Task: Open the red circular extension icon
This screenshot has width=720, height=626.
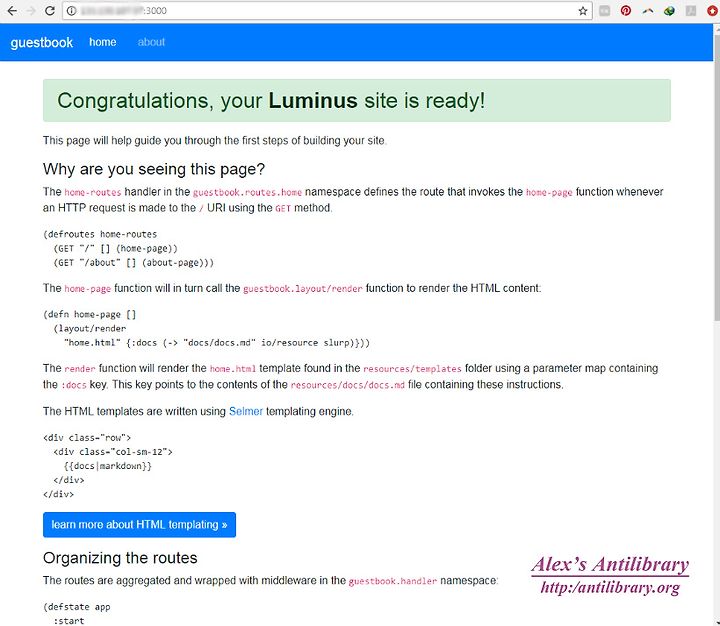Action: pyautogui.click(x=712, y=11)
